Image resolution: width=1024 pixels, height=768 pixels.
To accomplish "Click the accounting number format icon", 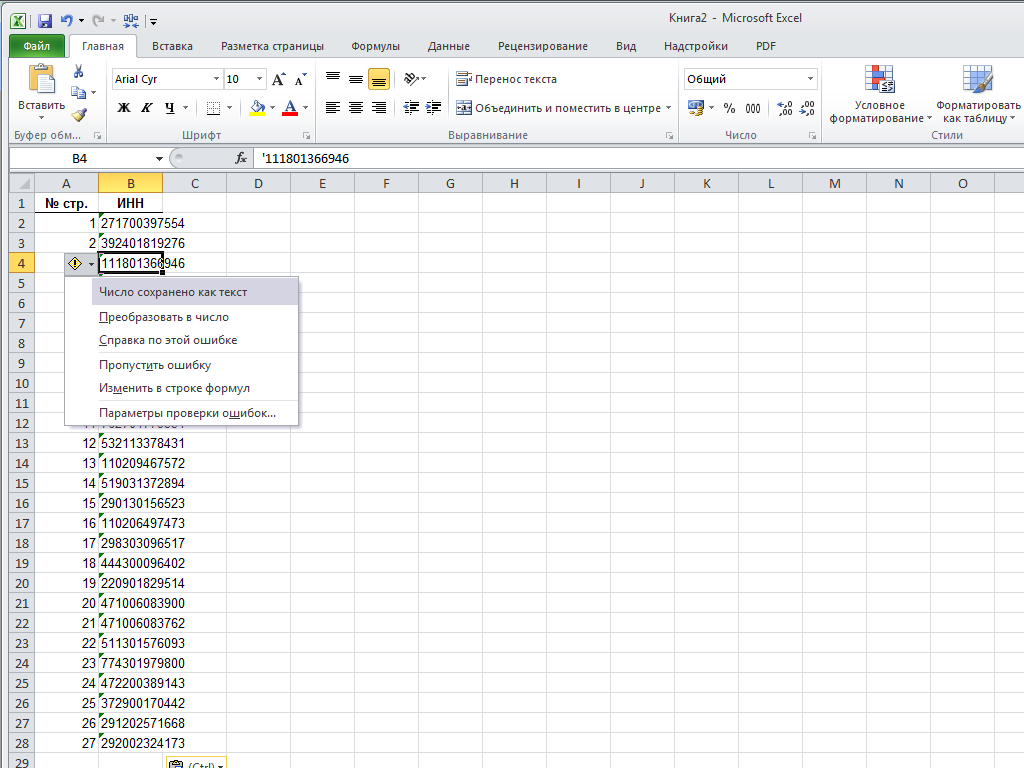I will click(x=696, y=108).
